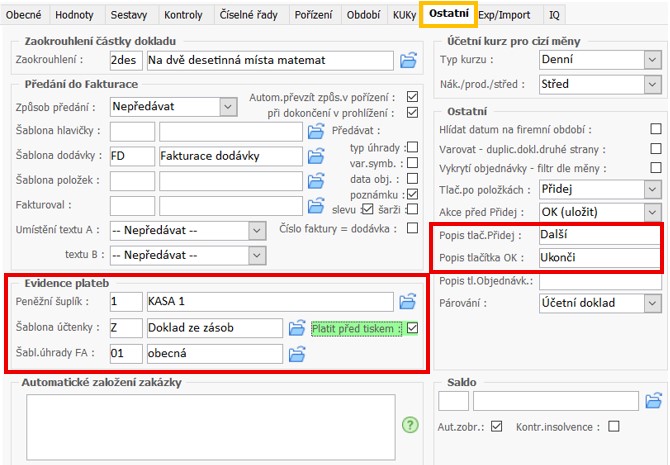Switch to the Hodnoty tab
670x465 pixels.
coord(76,15)
